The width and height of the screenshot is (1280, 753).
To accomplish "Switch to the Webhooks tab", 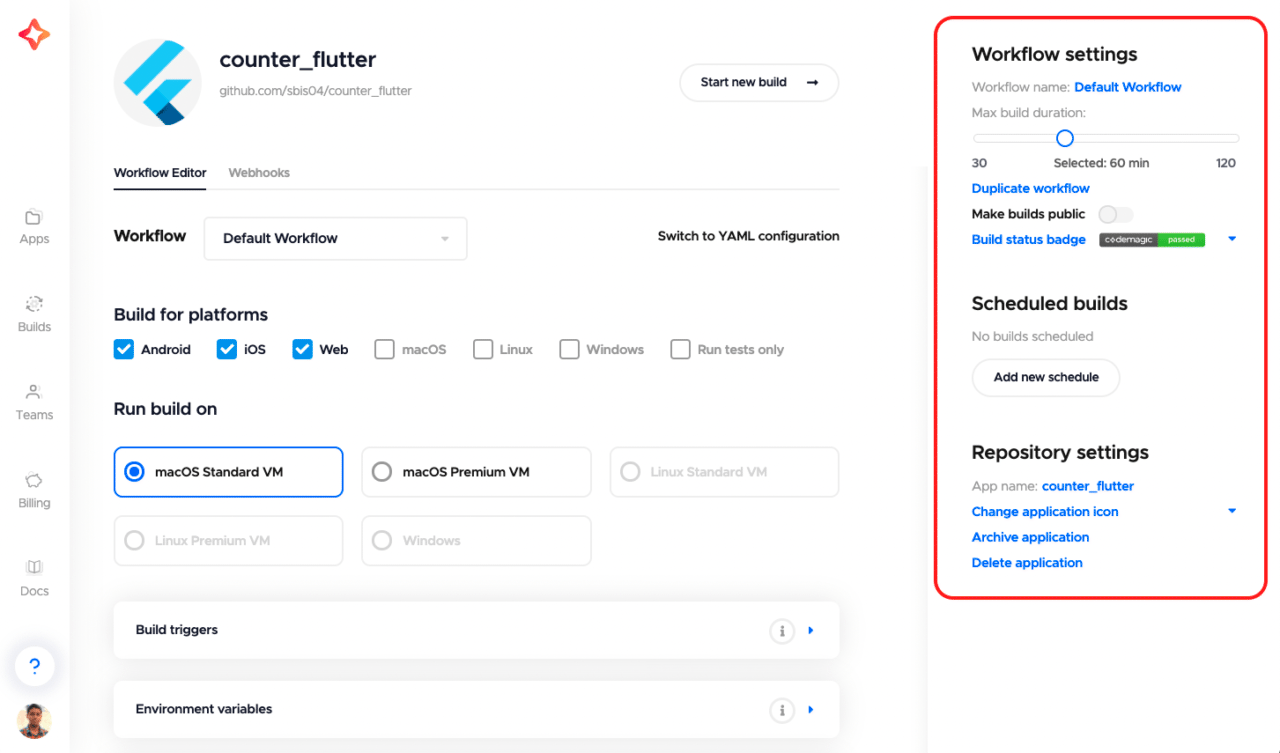I will [x=259, y=173].
